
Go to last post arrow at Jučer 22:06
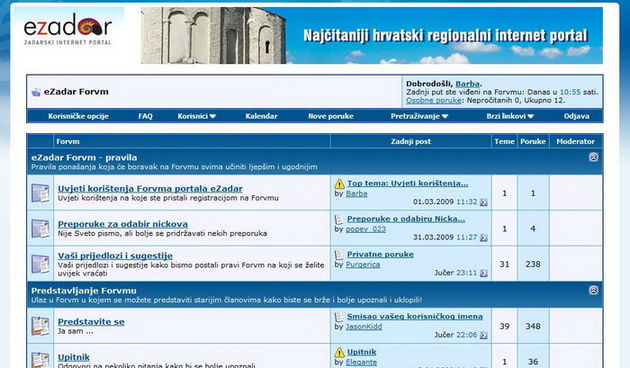[x=484, y=335]
